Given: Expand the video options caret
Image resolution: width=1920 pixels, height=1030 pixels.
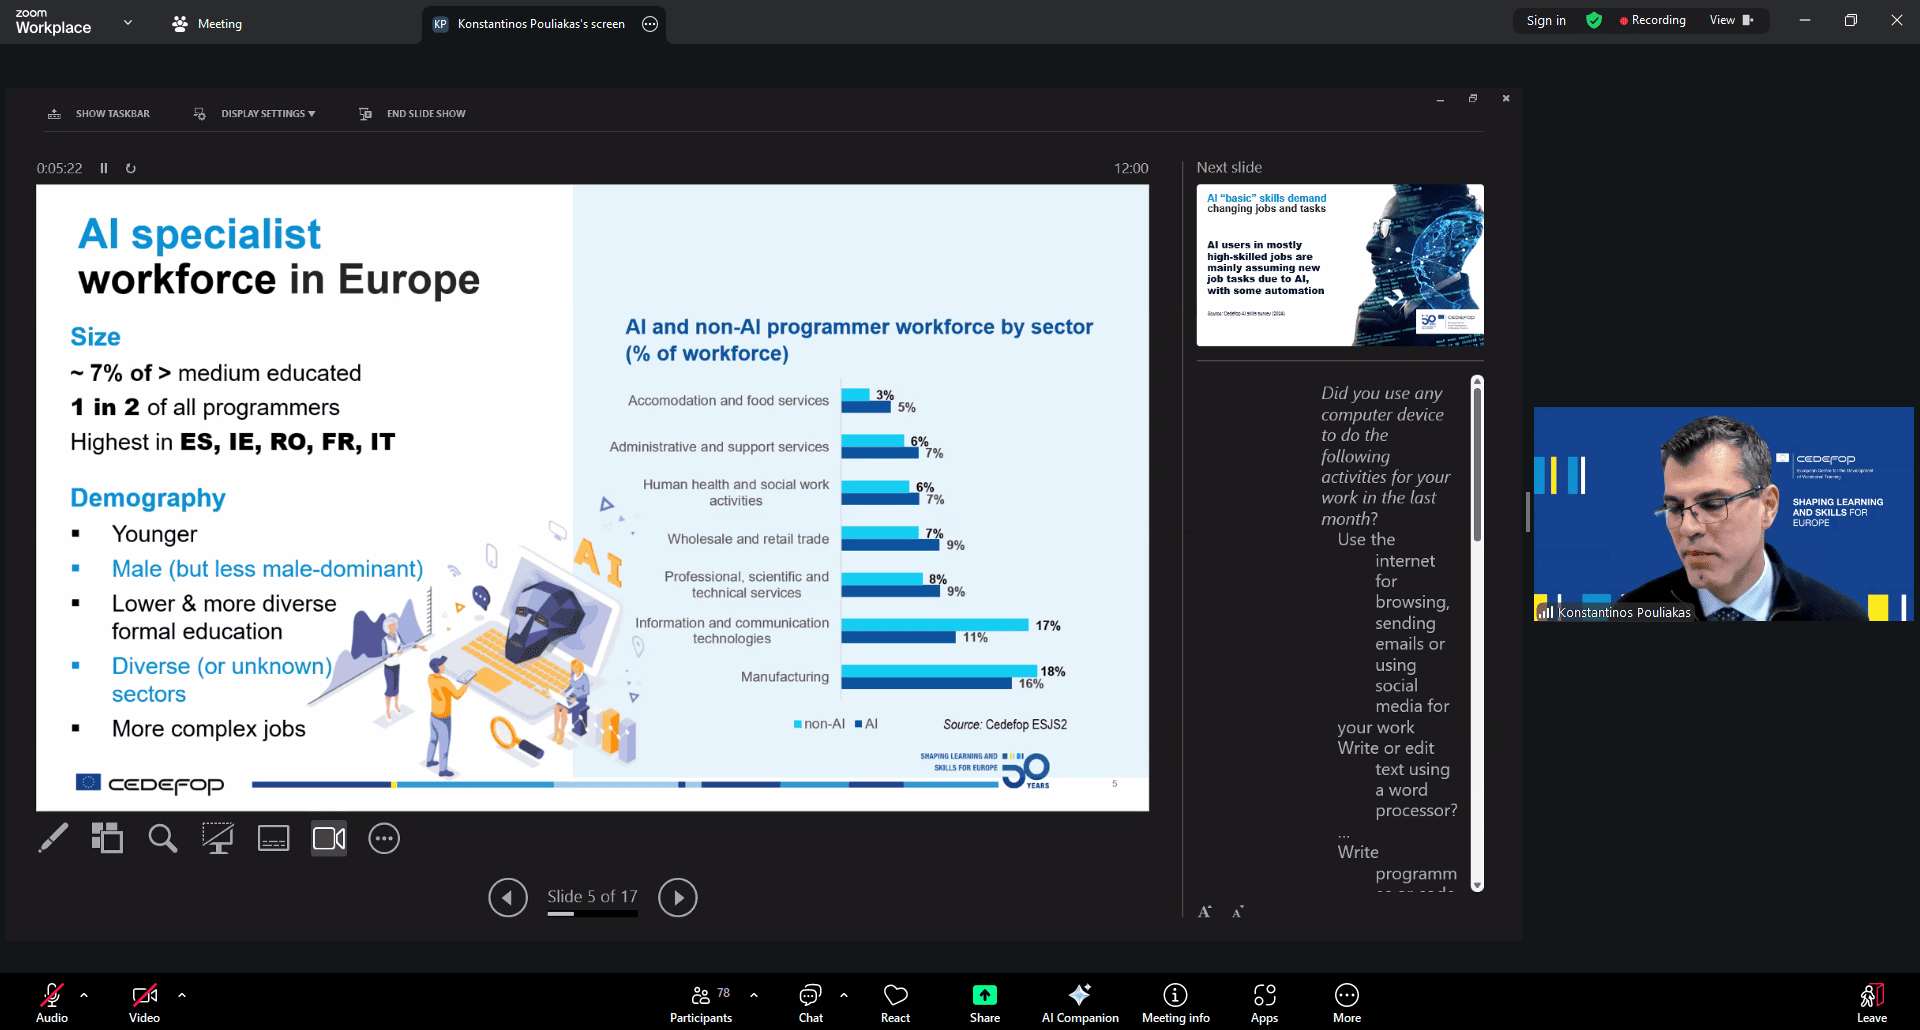Looking at the screenshot, I should (182, 995).
